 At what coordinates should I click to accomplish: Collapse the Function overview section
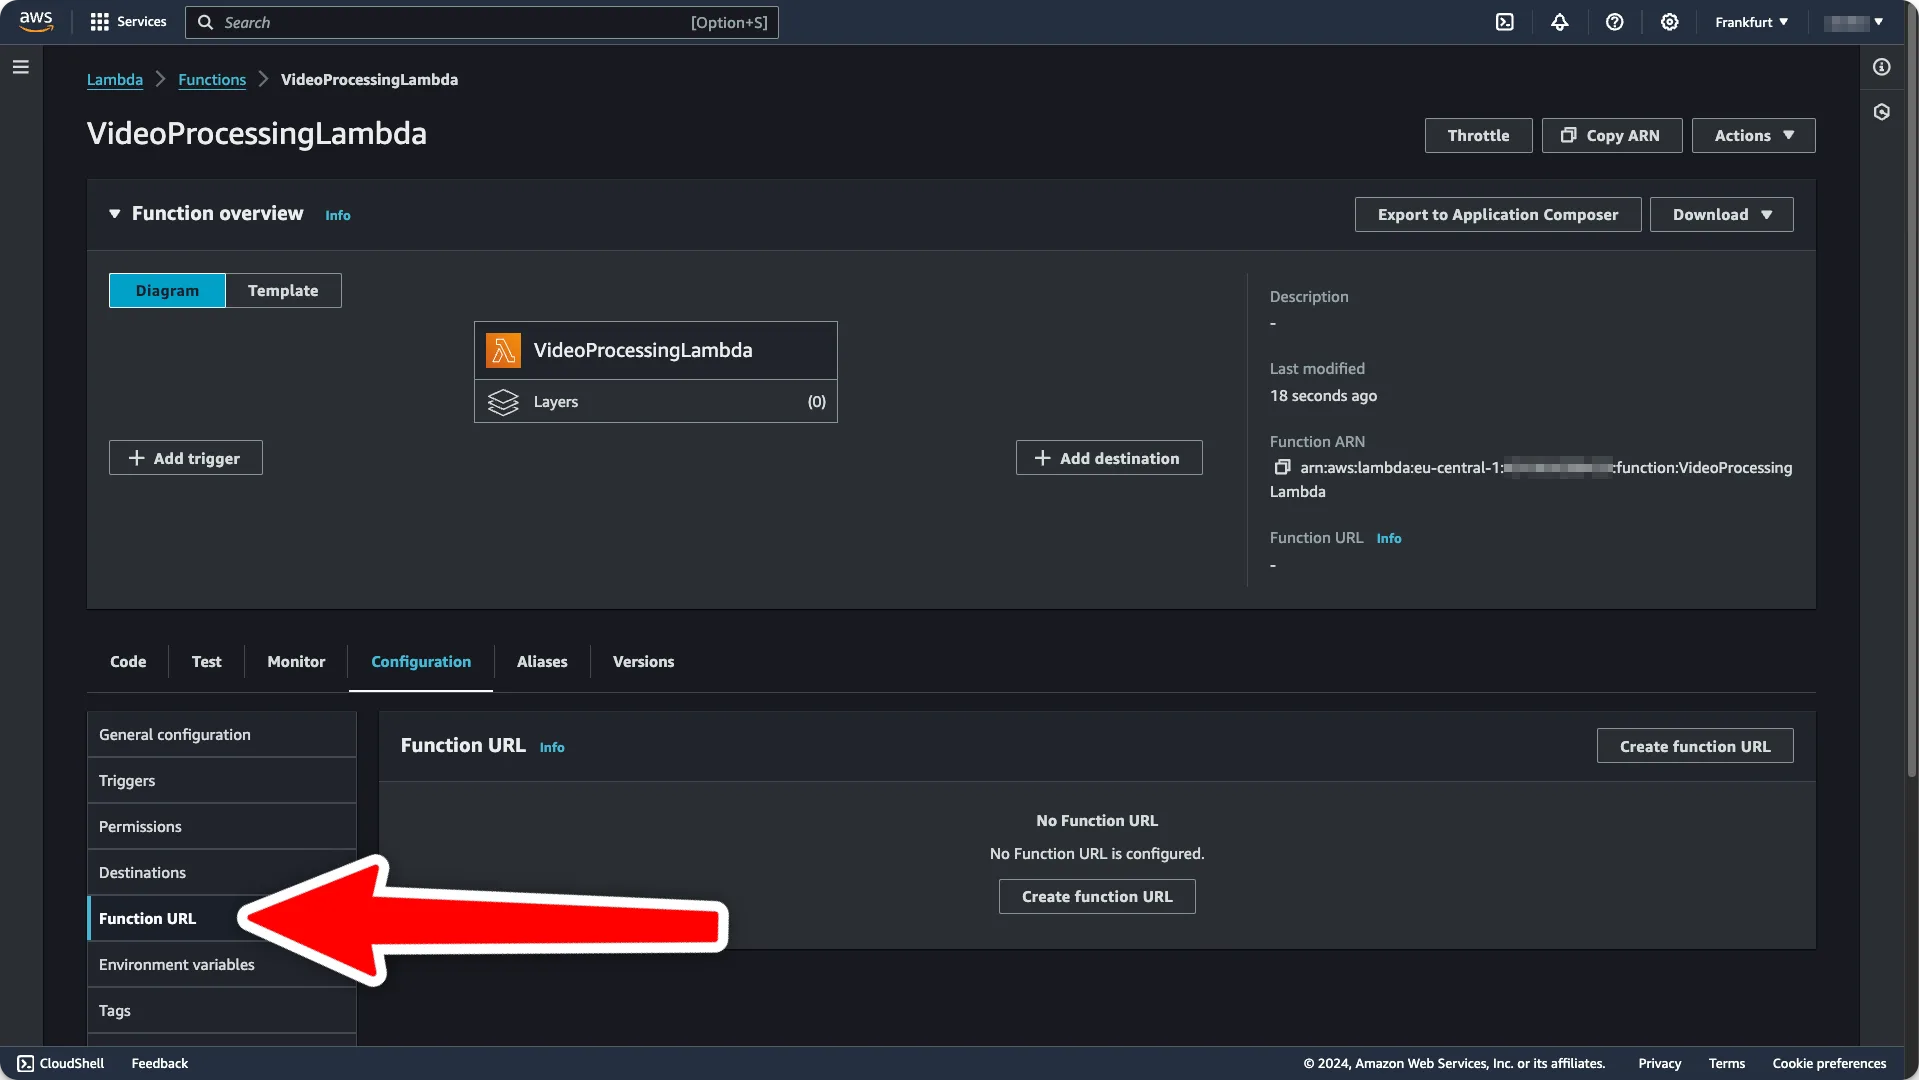115,214
